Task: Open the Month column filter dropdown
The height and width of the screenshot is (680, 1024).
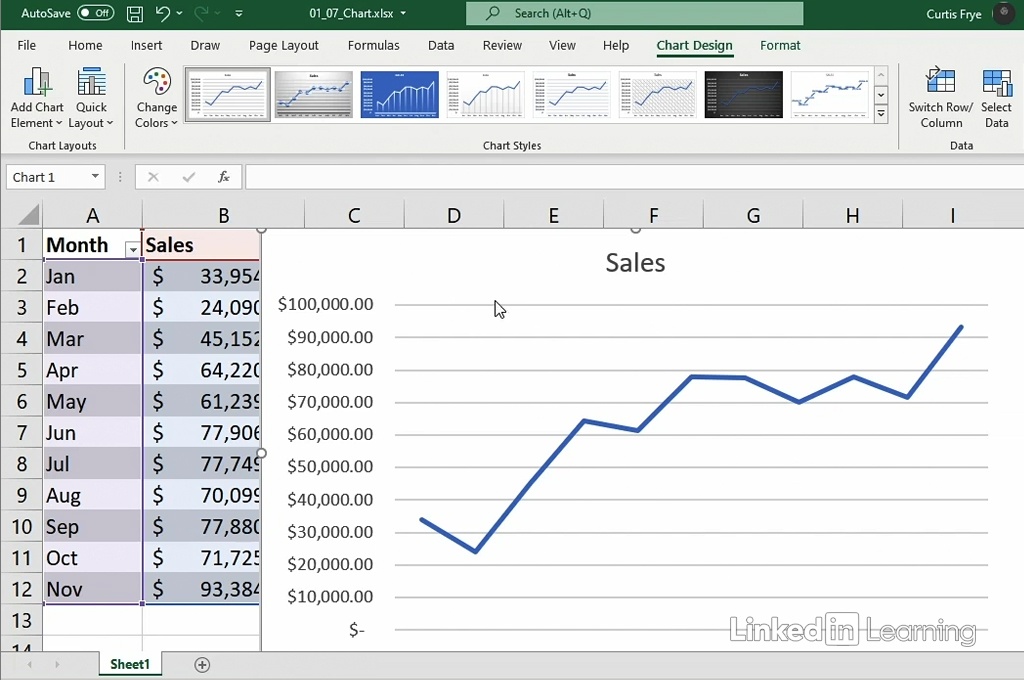Action: (132, 248)
